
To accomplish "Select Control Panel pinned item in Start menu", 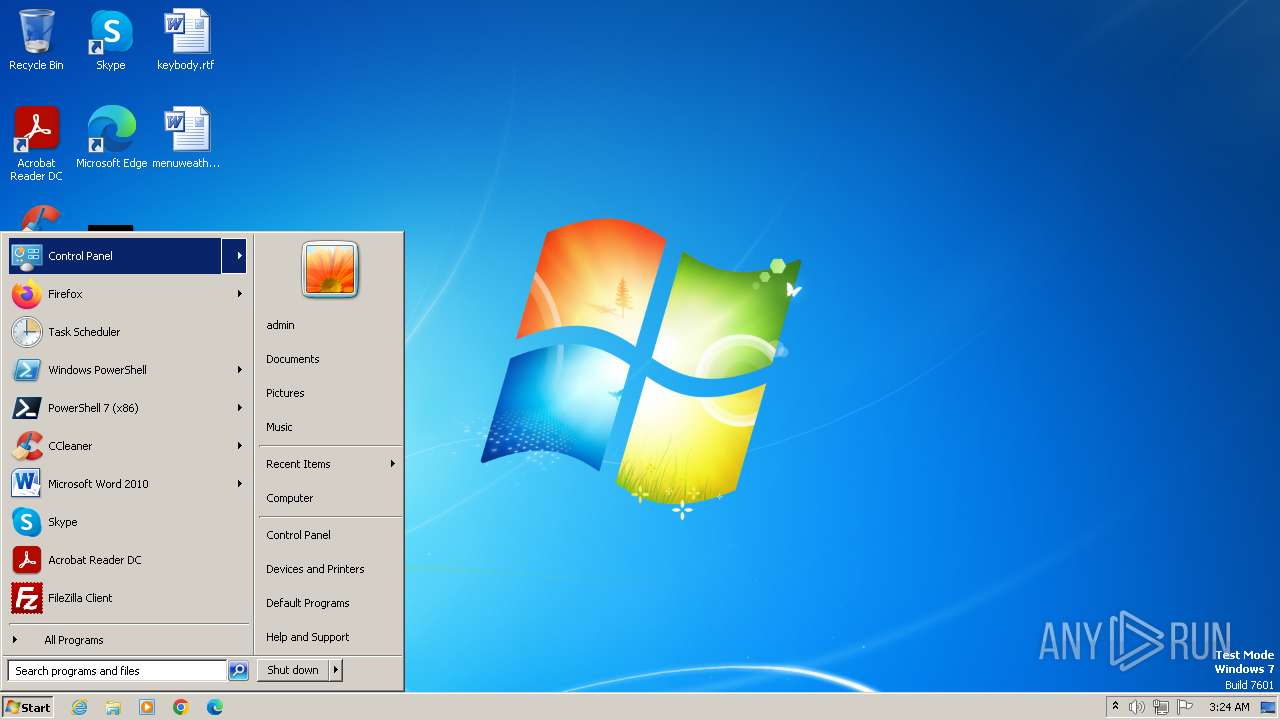I will (x=115, y=256).
